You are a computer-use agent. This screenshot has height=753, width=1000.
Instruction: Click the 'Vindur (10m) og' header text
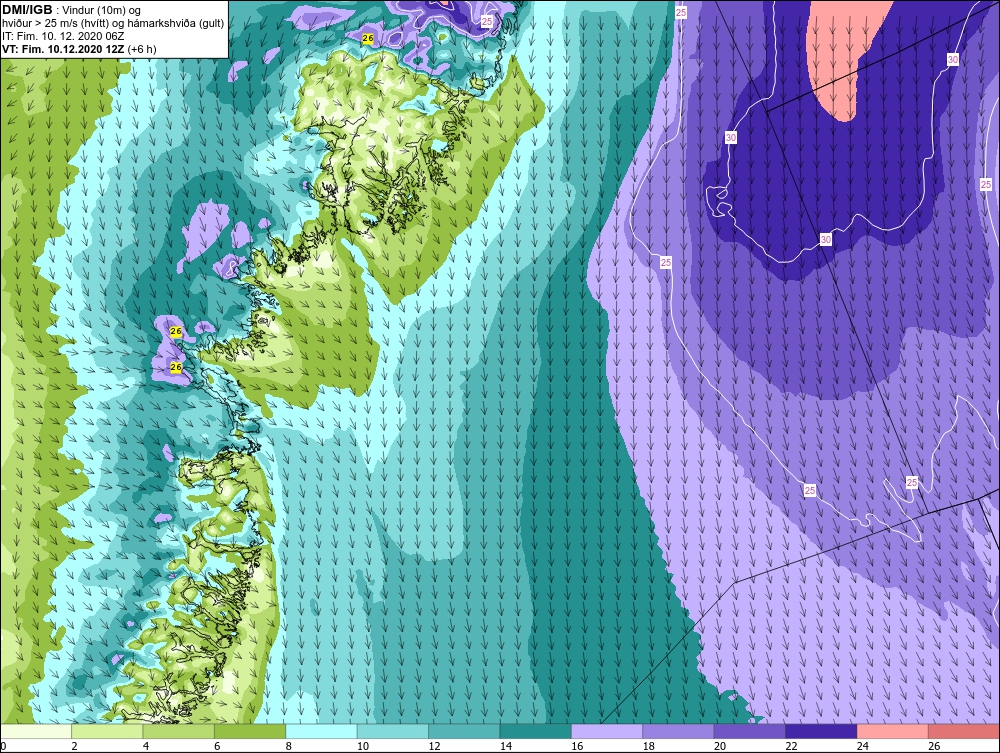(x=103, y=11)
